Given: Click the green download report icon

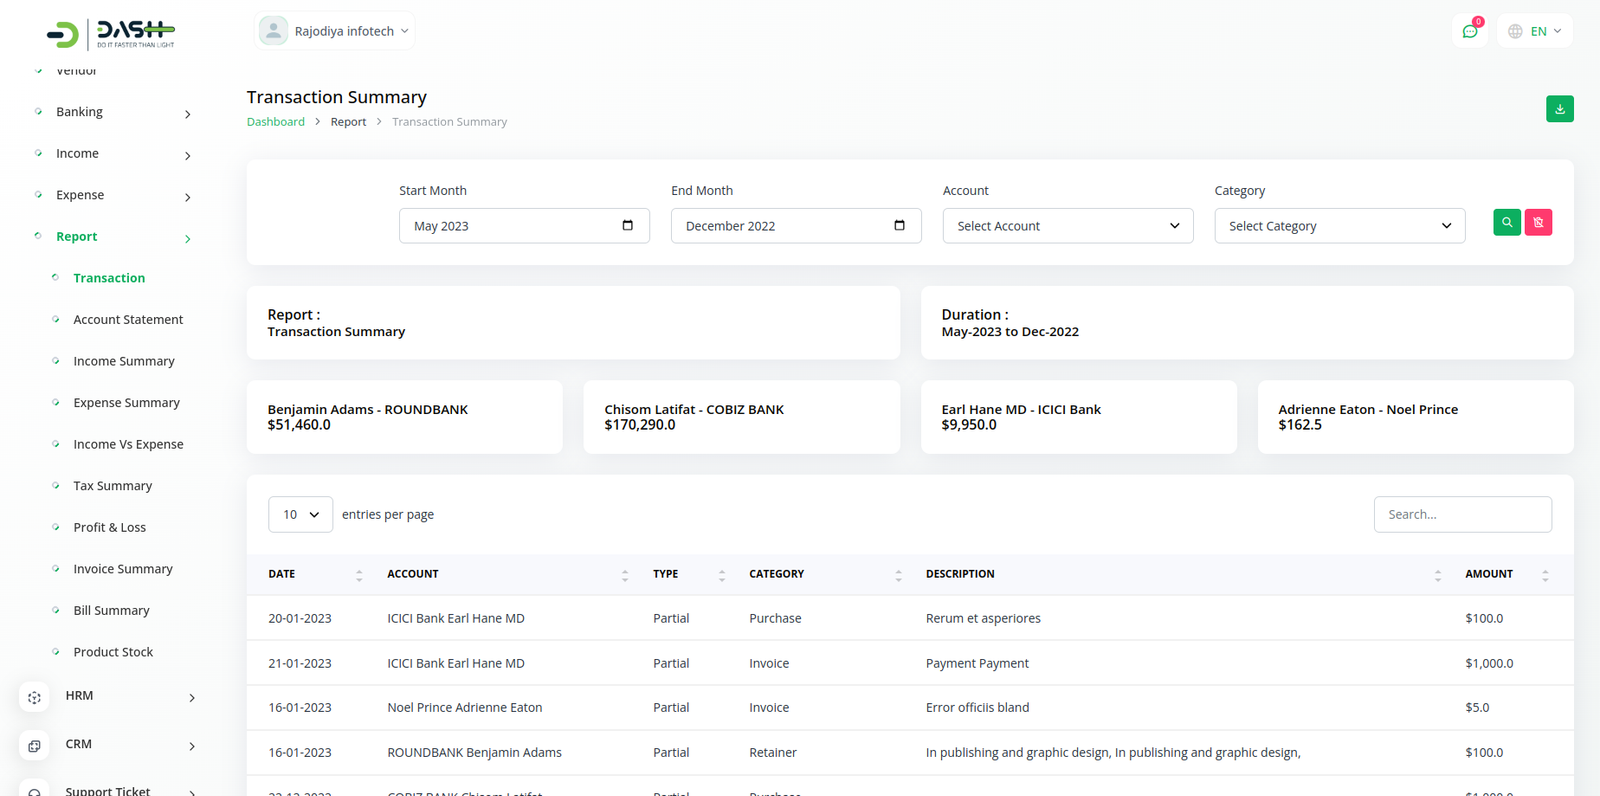Looking at the screenshot, I should click(x=1559, y=109).
